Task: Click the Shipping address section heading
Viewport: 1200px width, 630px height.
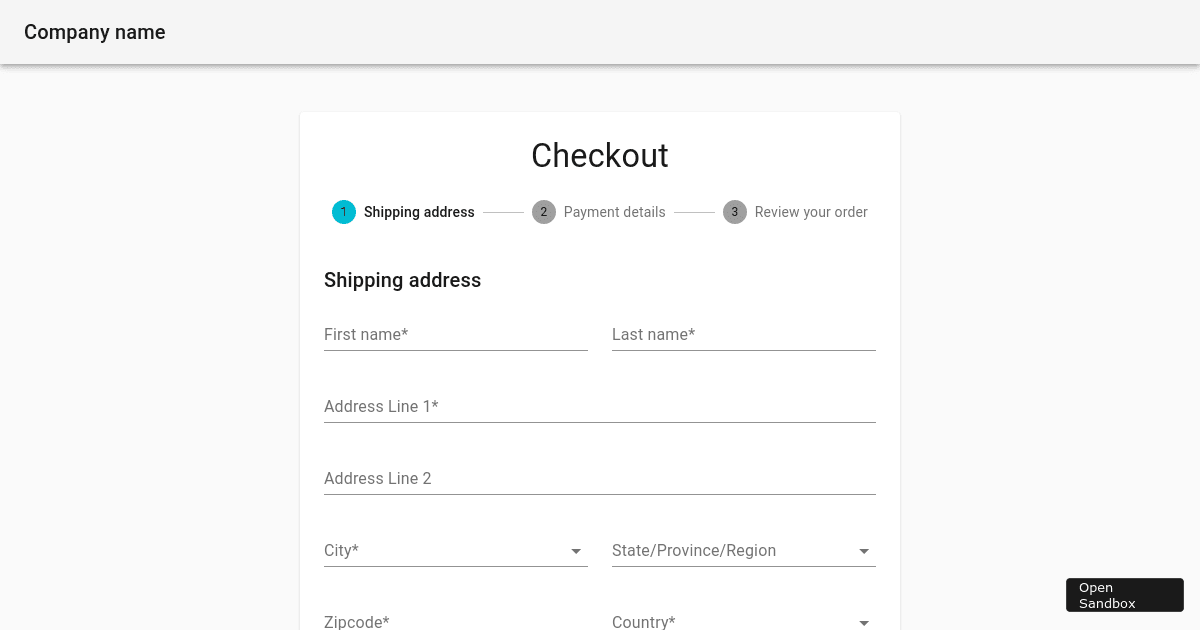Action: click(402, 280)
